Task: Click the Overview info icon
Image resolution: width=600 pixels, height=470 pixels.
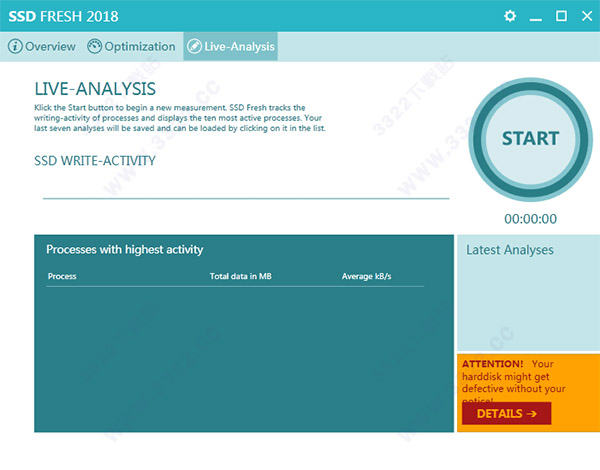Action: pyautogui.click(x=15, y=46)
